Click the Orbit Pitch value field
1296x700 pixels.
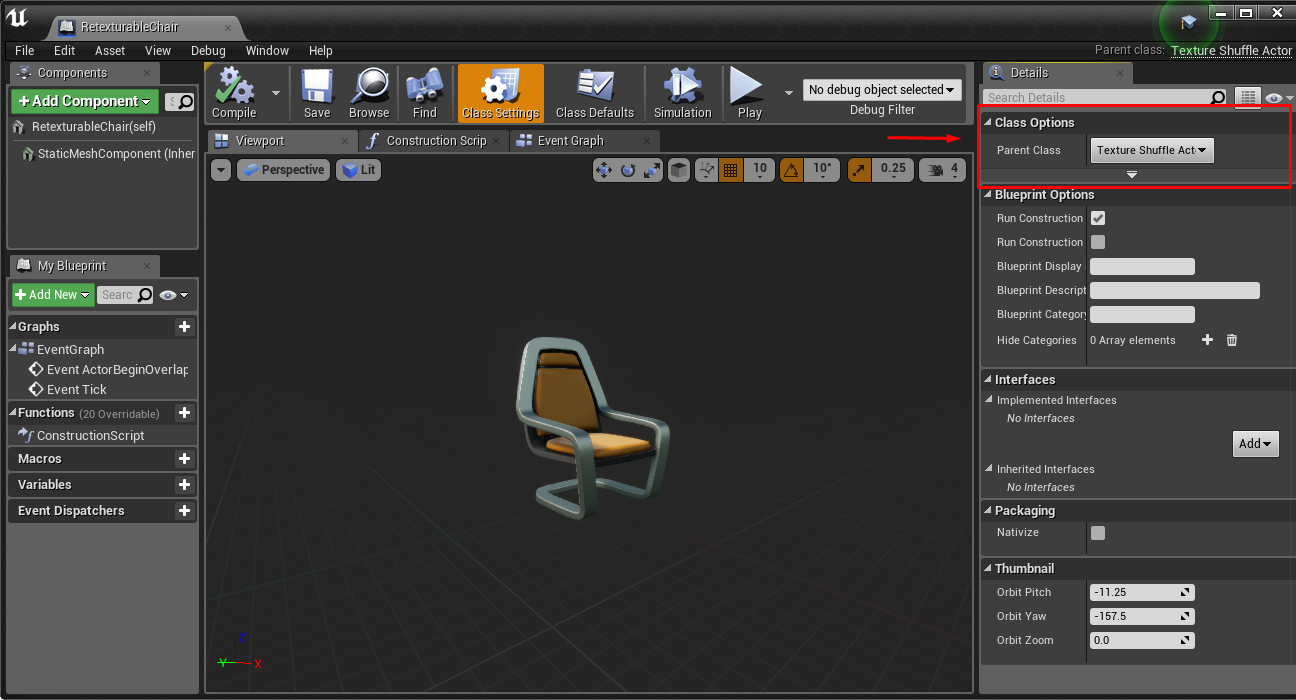(x=1141, y=592)
